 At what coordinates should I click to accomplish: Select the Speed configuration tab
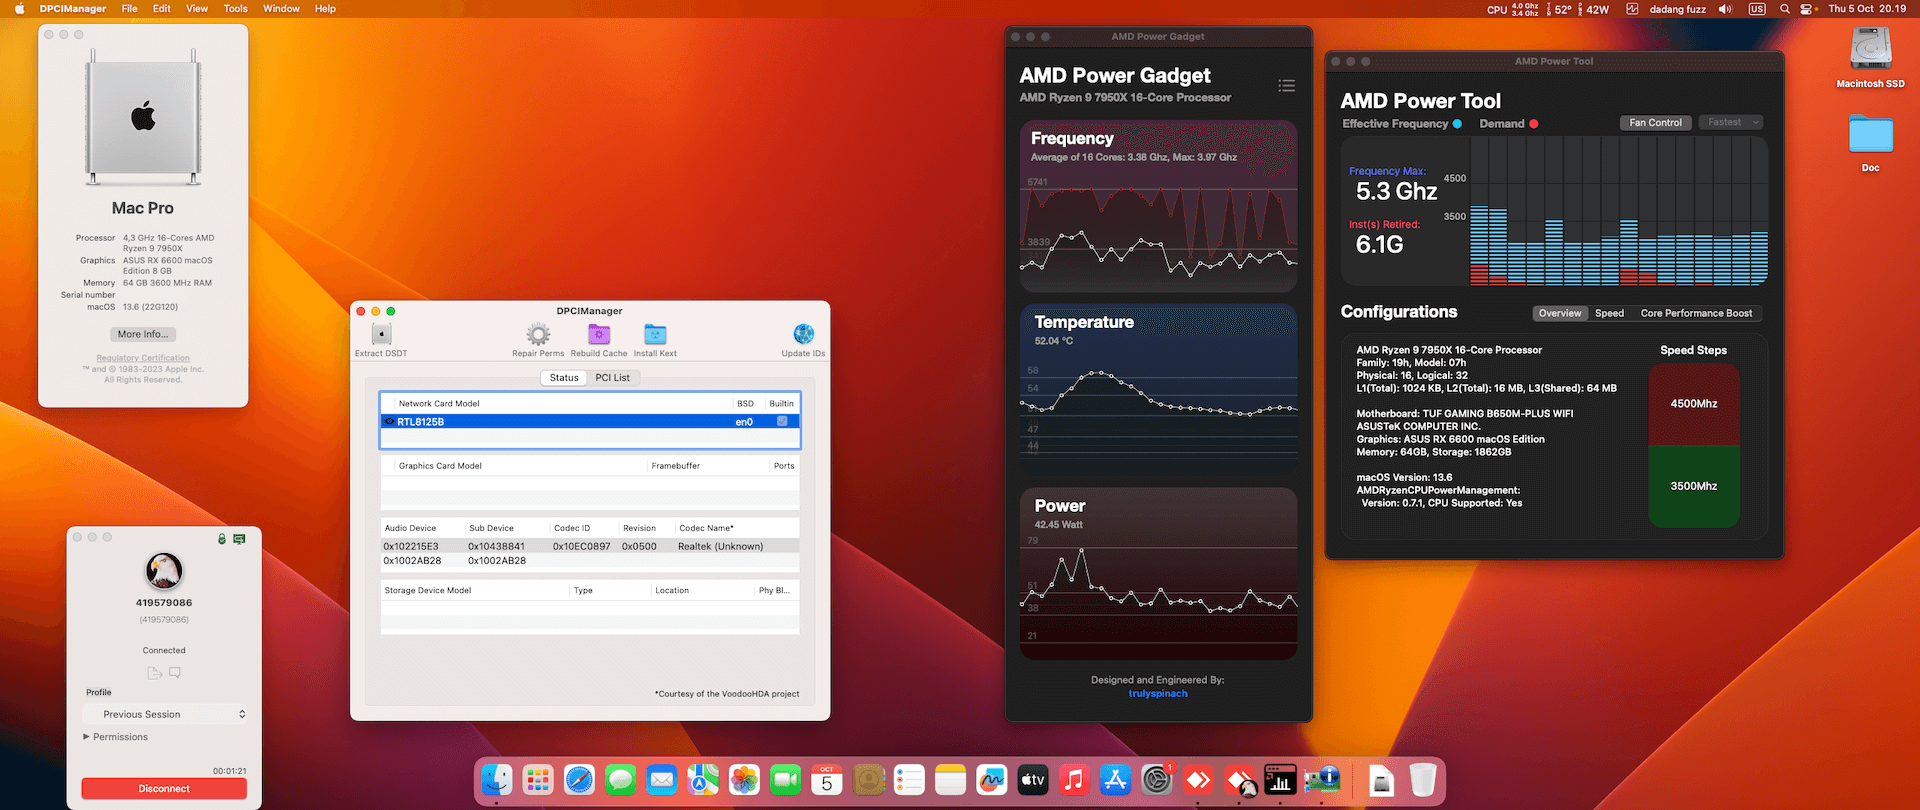tap(1609, 313)
